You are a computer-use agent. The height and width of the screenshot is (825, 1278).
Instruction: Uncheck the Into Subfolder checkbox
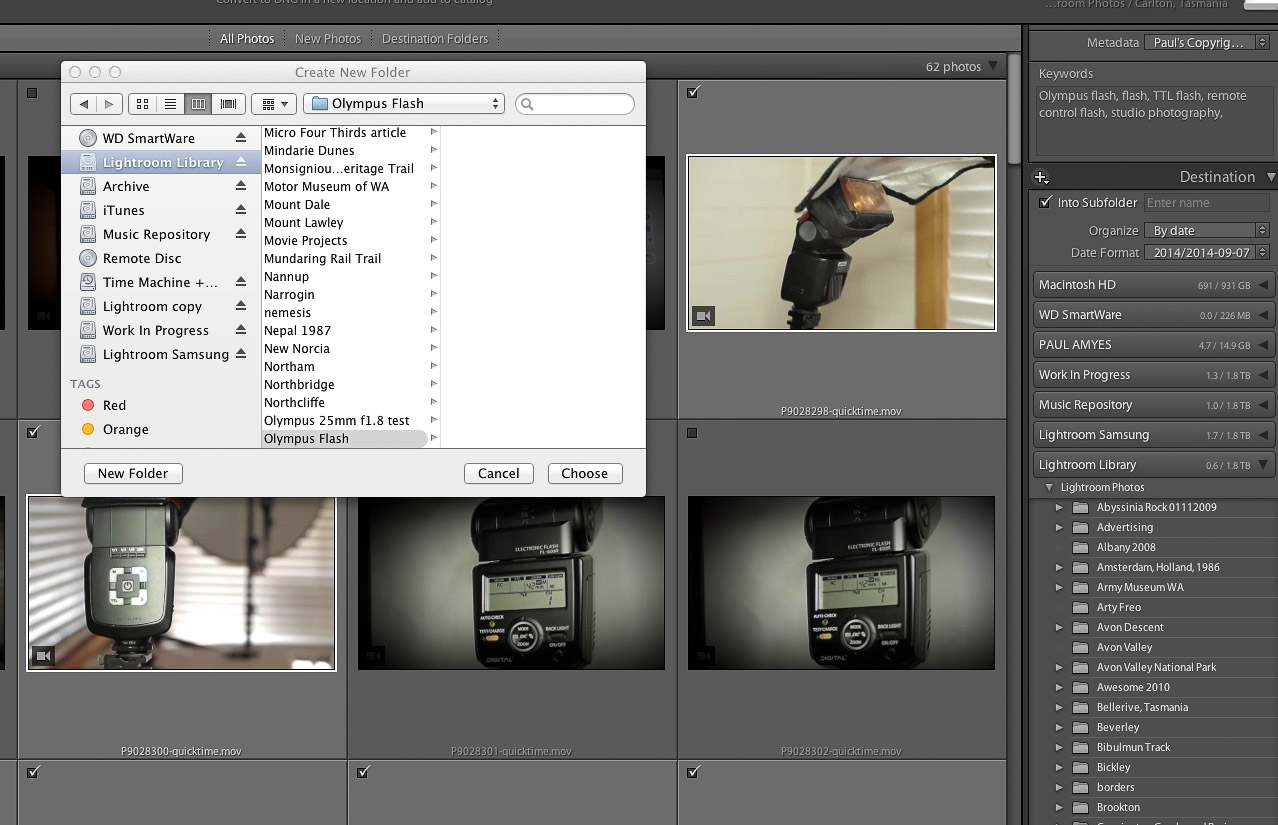(1046, 202)
